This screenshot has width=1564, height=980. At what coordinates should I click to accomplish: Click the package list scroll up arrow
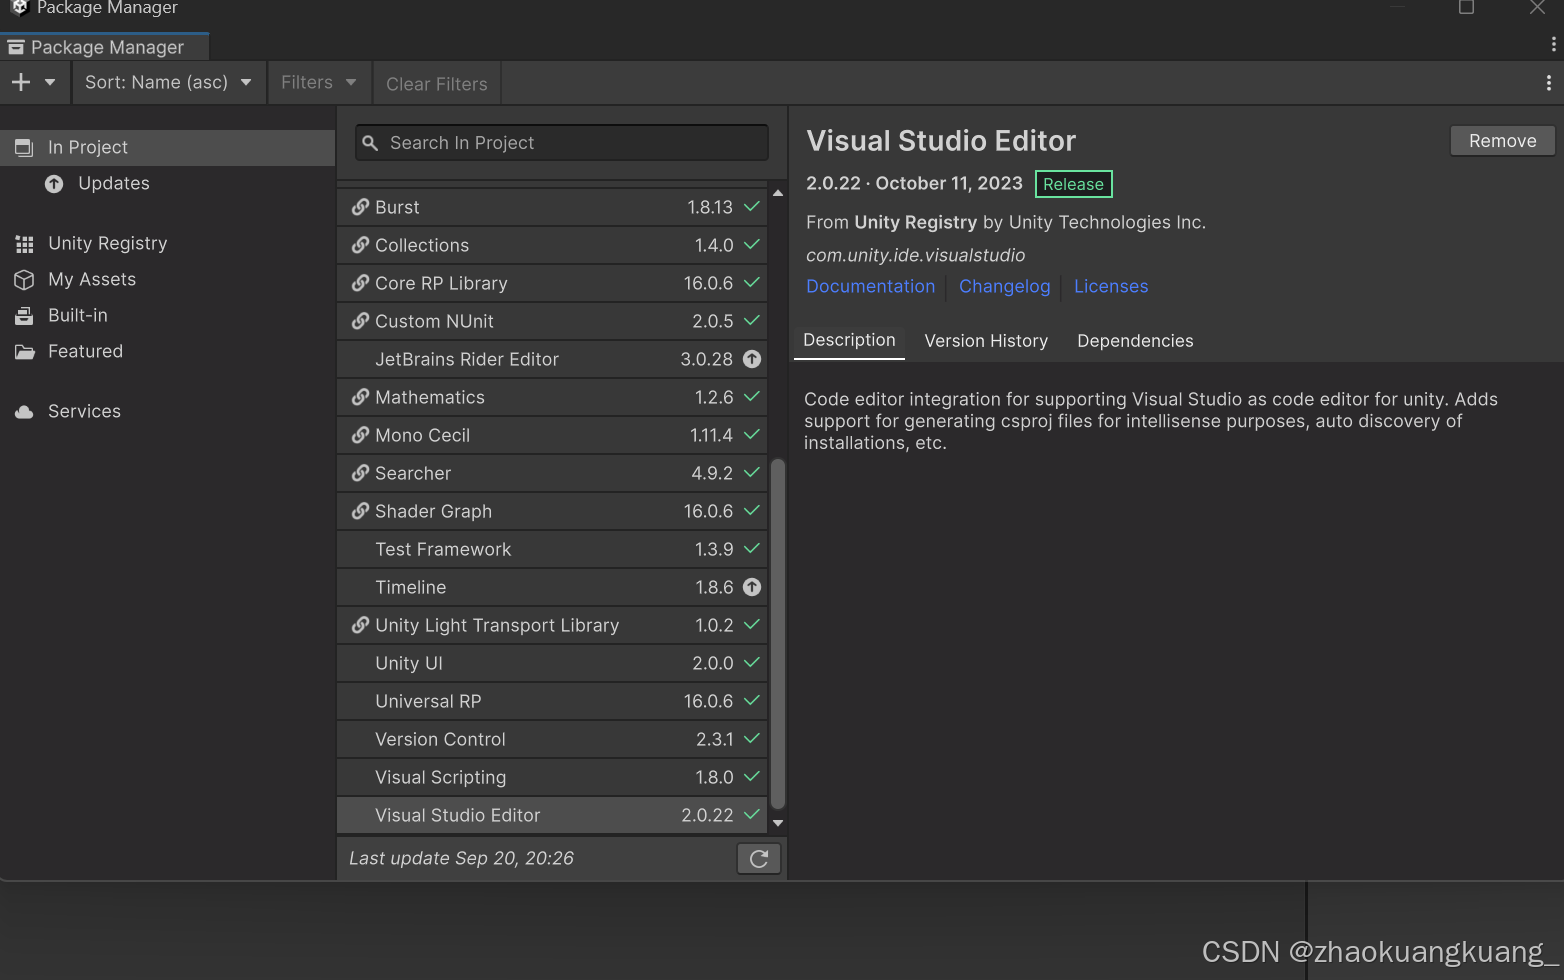[x=778, y=193]
